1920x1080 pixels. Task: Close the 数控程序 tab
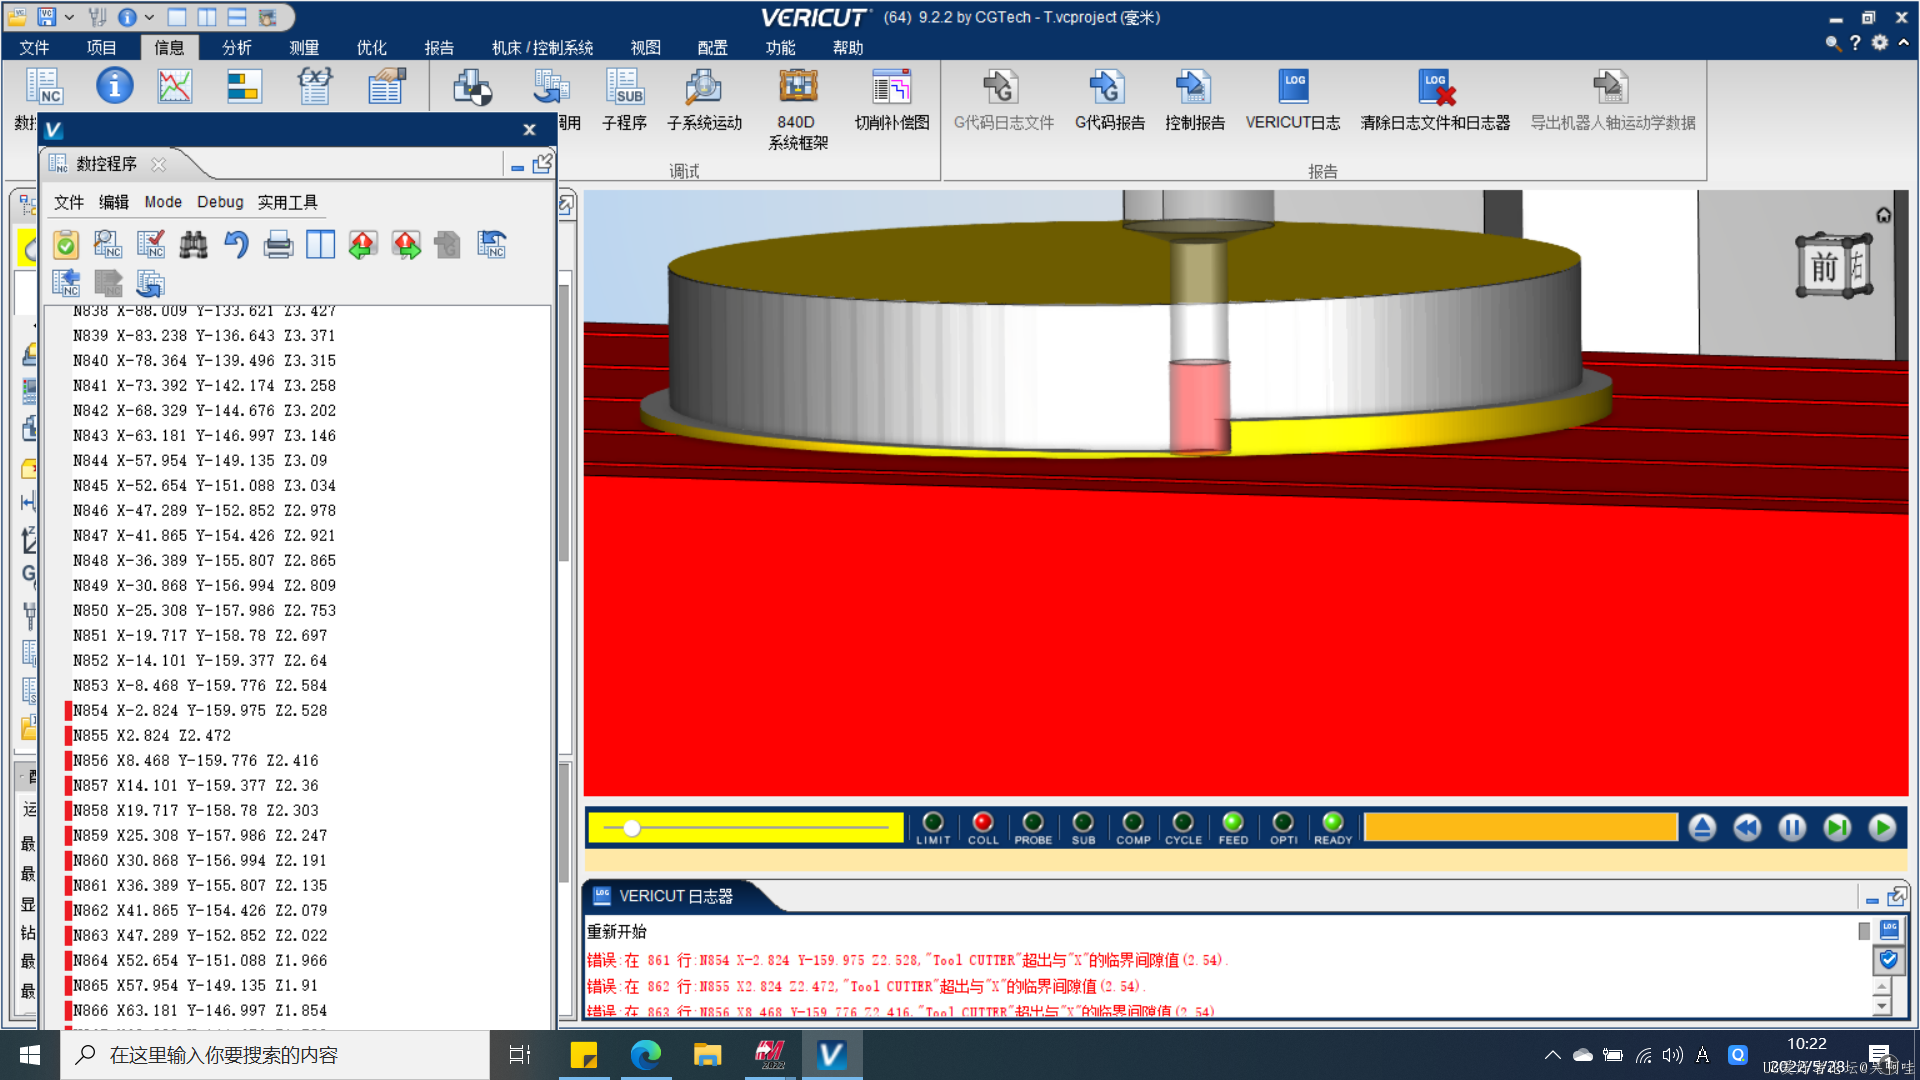pos(158,164)
